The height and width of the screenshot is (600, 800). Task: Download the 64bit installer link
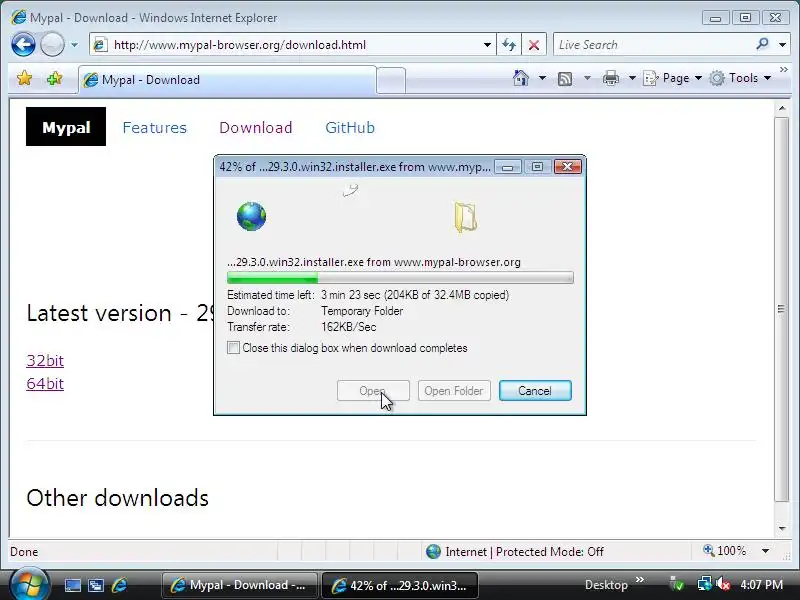(45, 384)
